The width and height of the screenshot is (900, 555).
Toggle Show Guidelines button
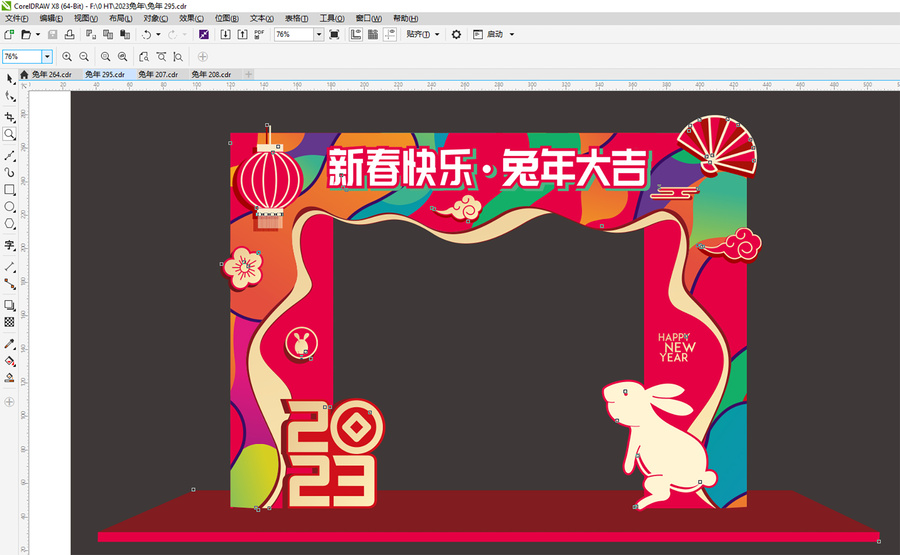tap(390, 34)
